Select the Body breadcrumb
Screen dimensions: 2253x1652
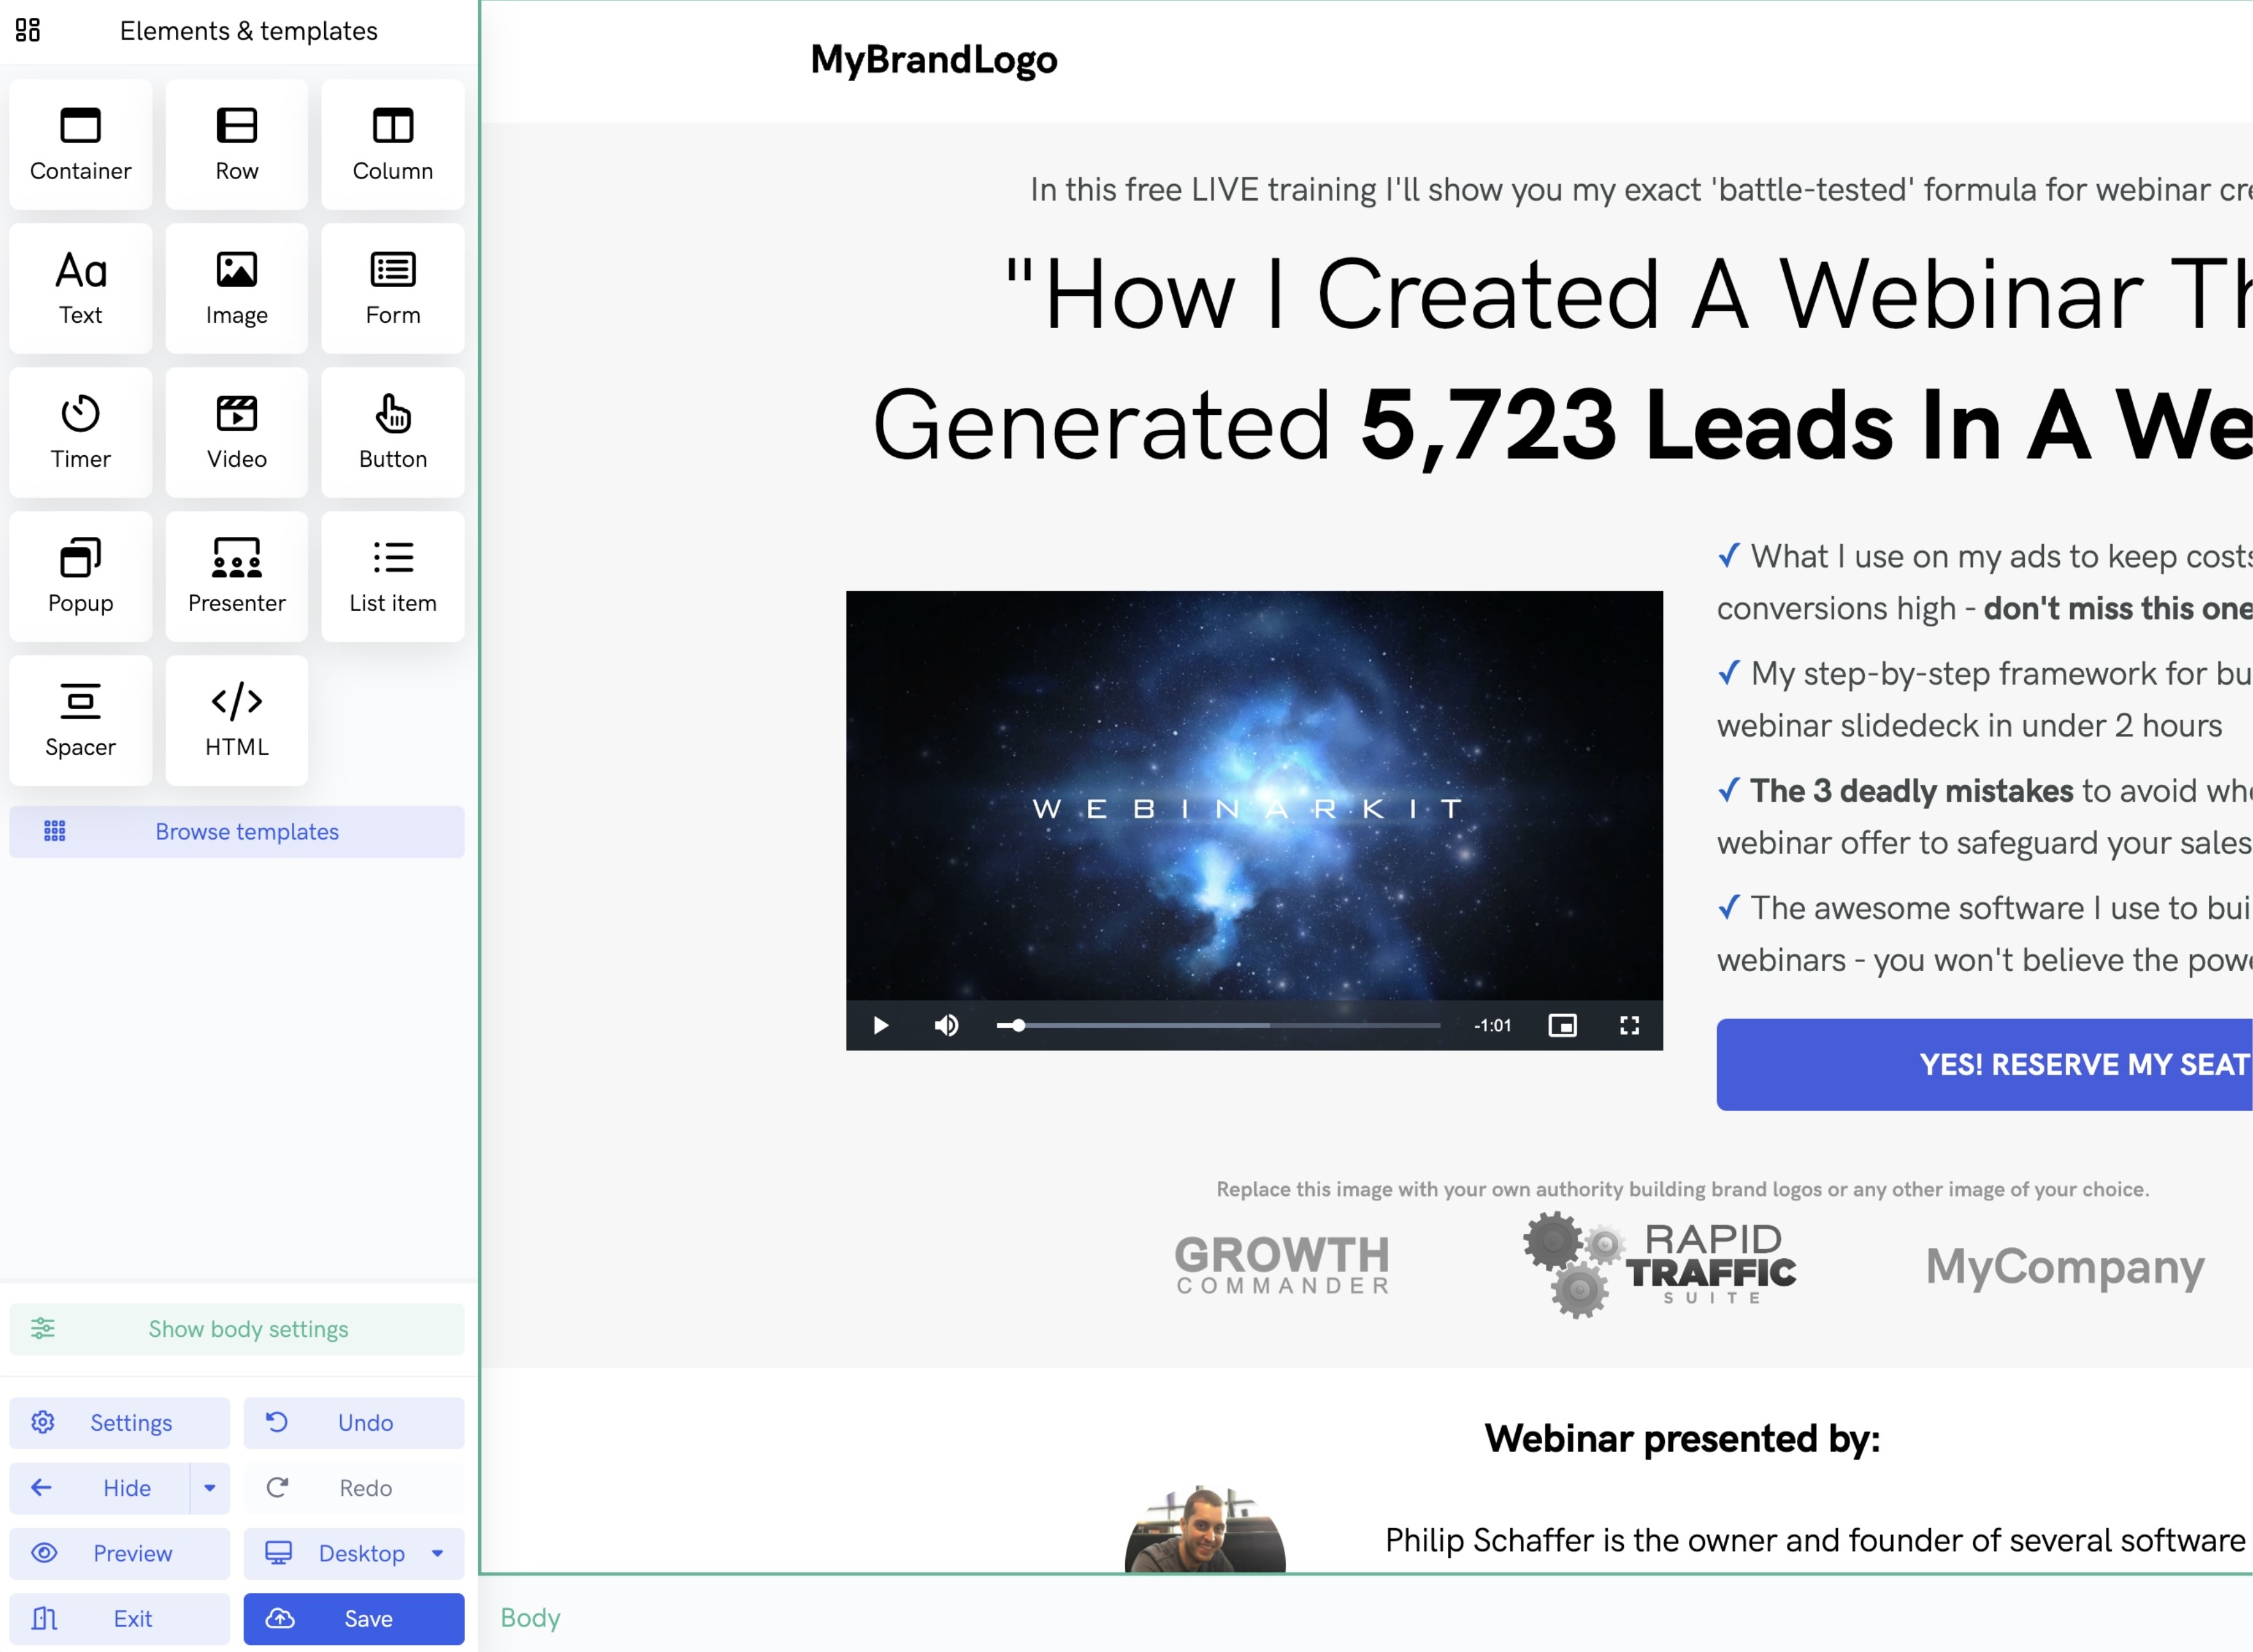click(530, 1617)
